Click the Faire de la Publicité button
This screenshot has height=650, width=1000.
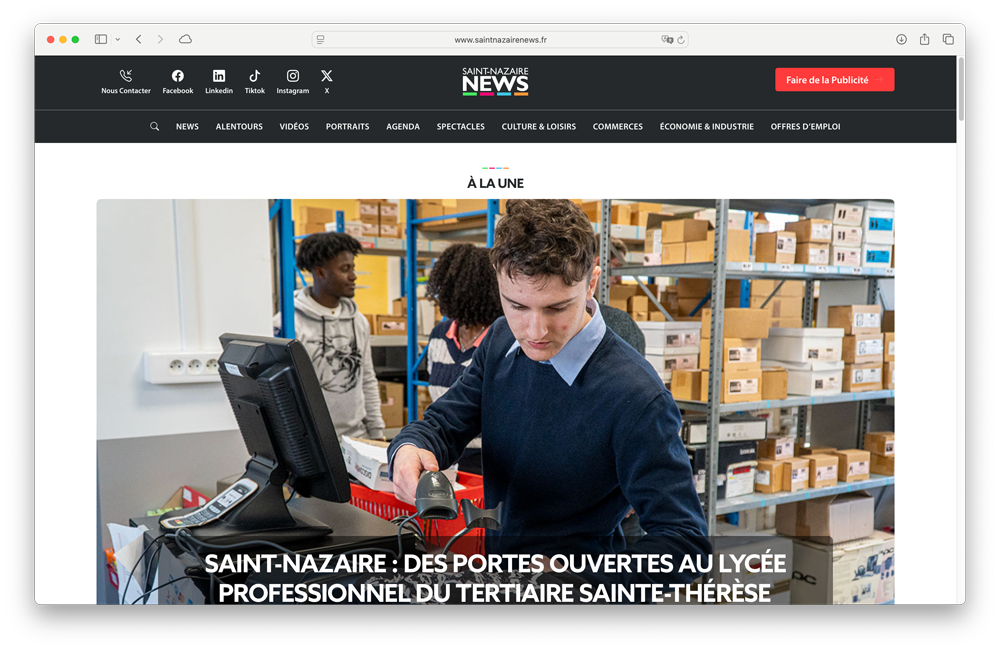point(835,79)
